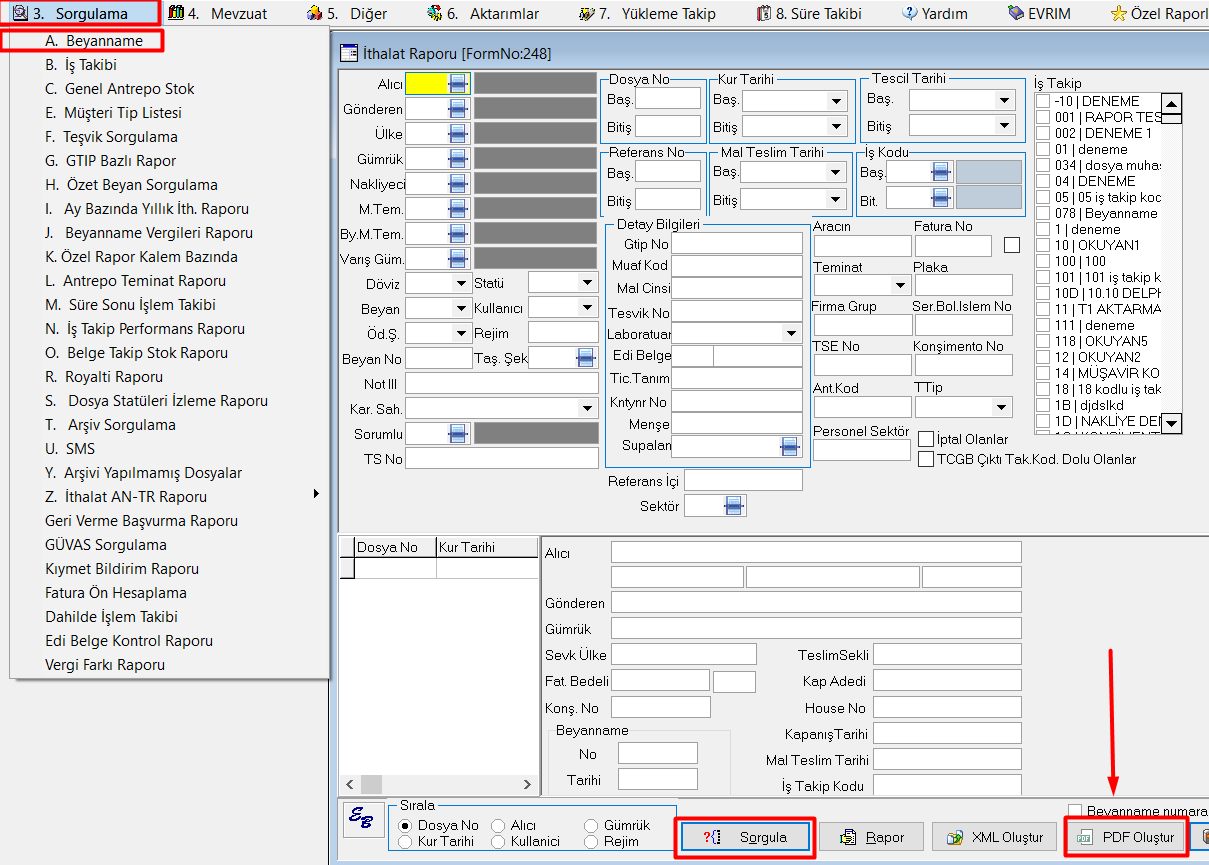Viewport: 1209px width, 865px height.
Task: Open the Laboratuar dropdown list
Action: pos(791,334)
